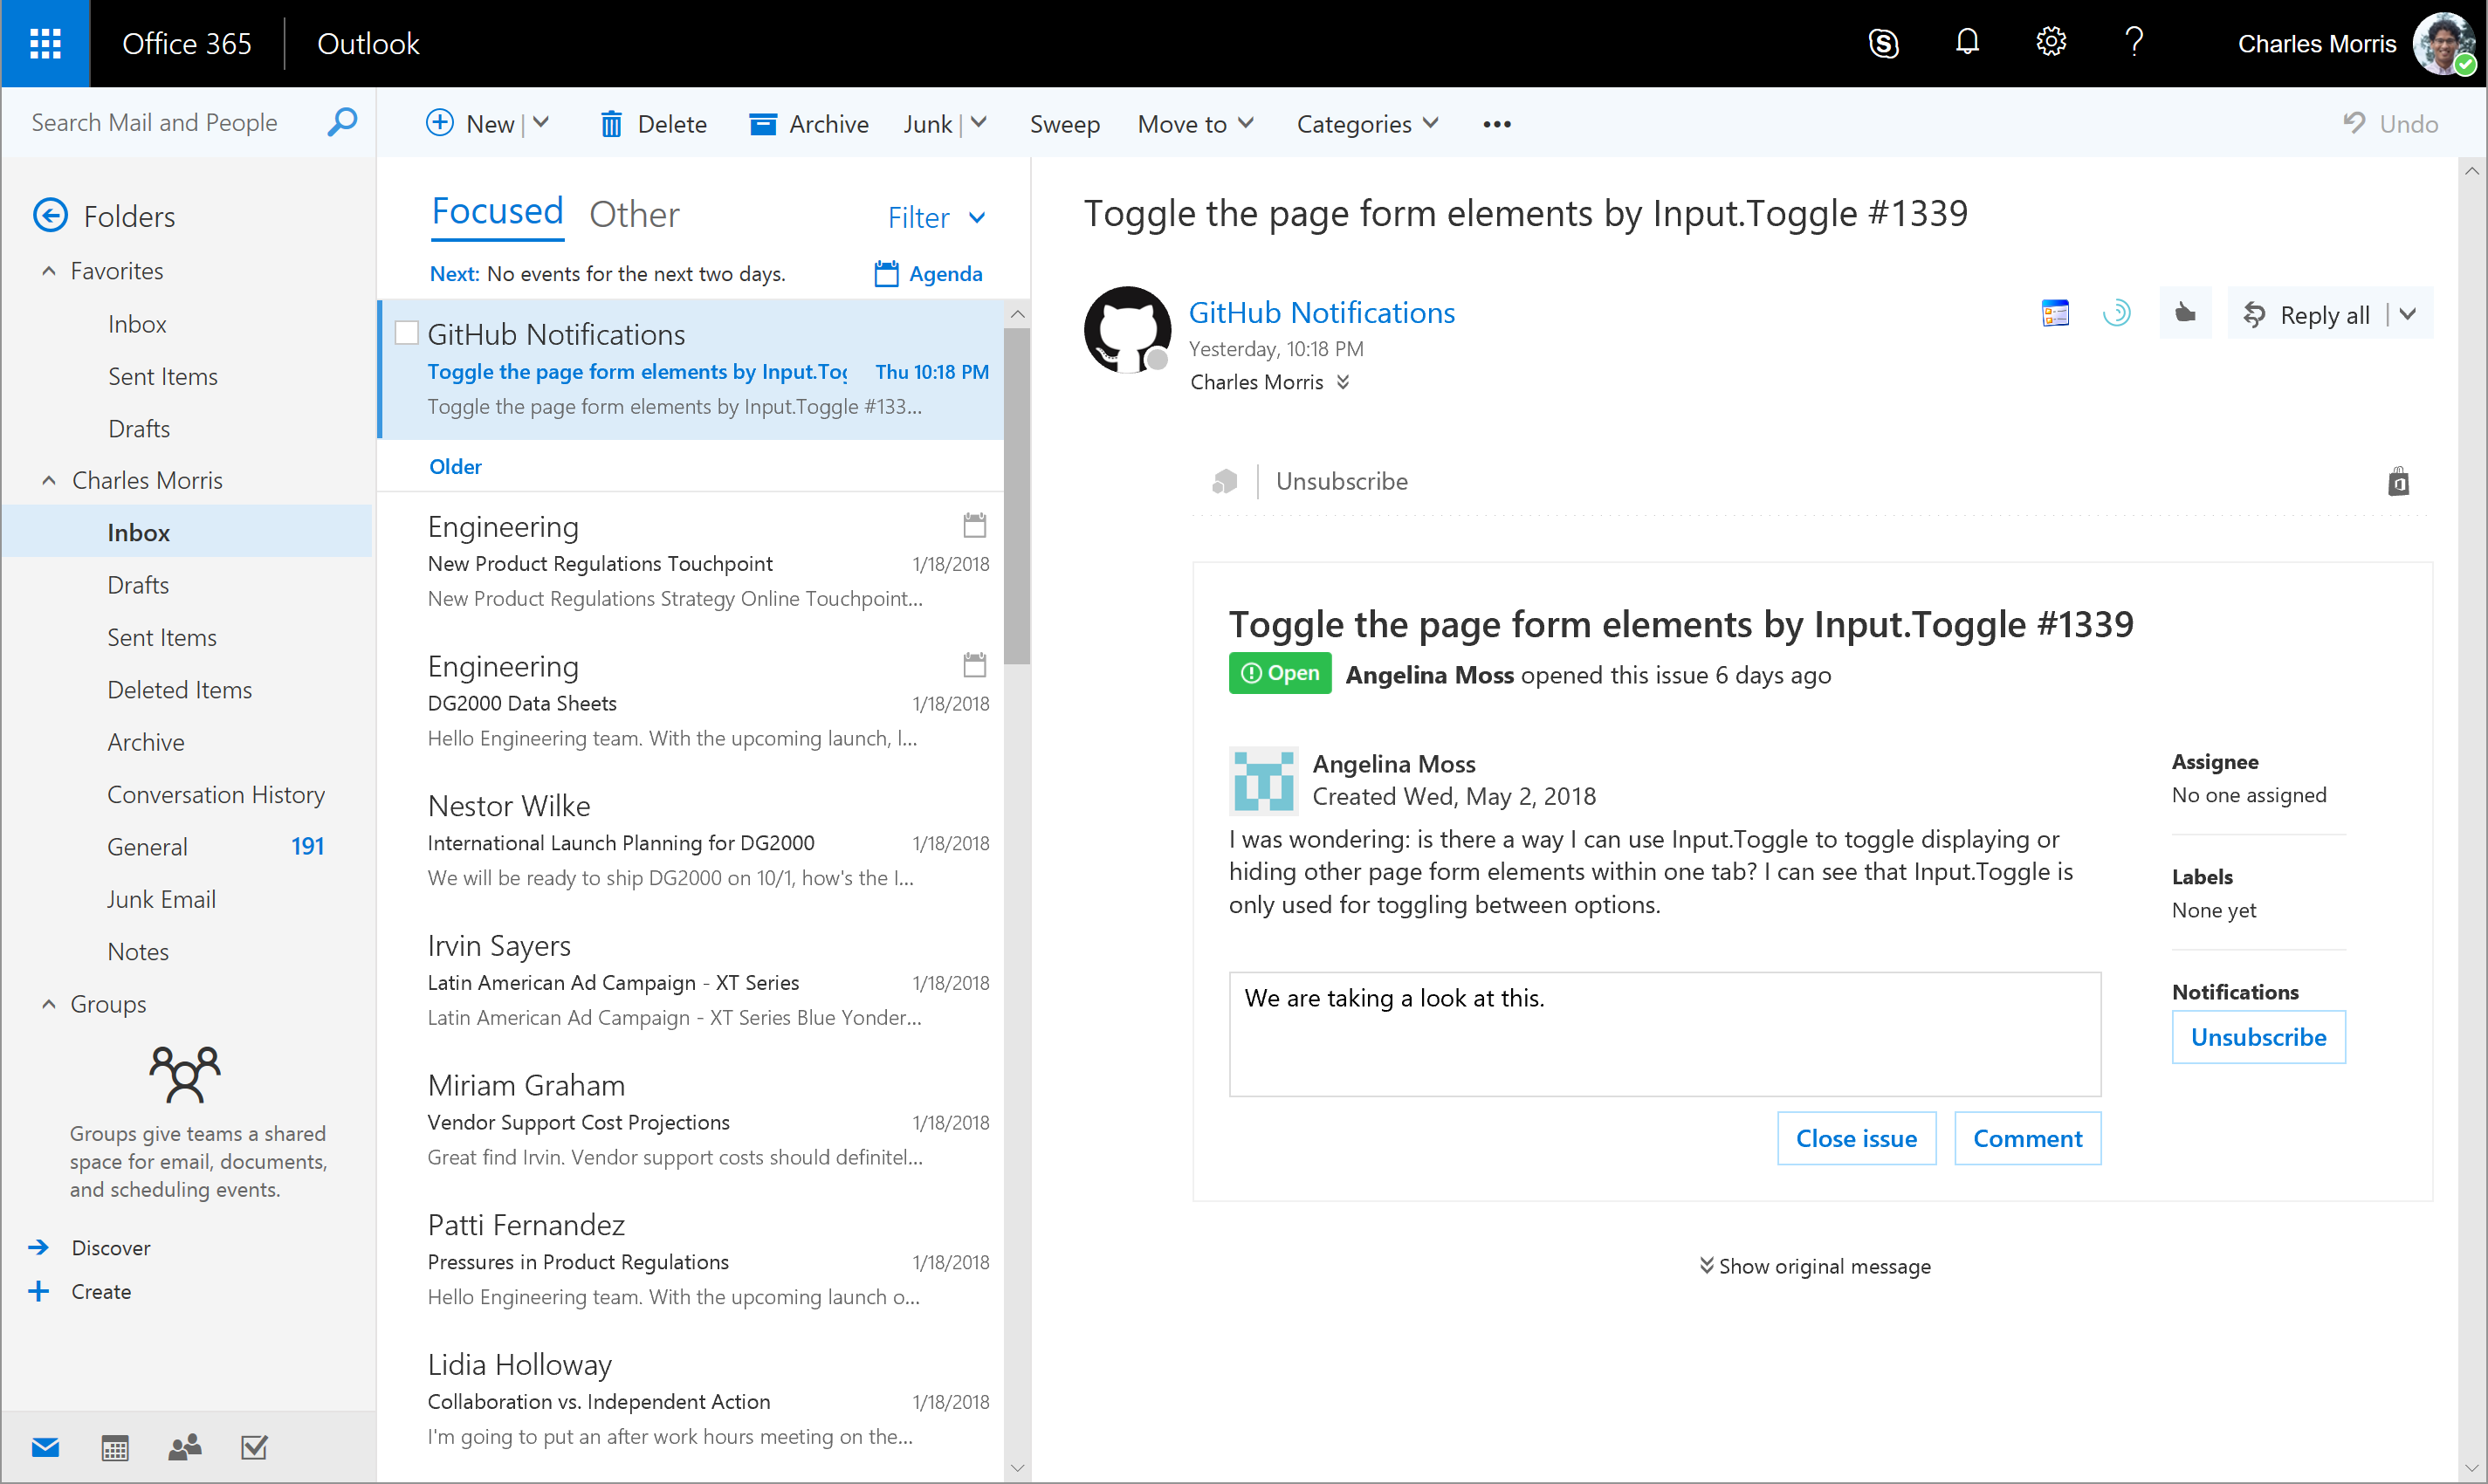This screenshot has height=1484, width=2488.
Task: Click into the comment text box
Action: (x=1664, y=1034)
